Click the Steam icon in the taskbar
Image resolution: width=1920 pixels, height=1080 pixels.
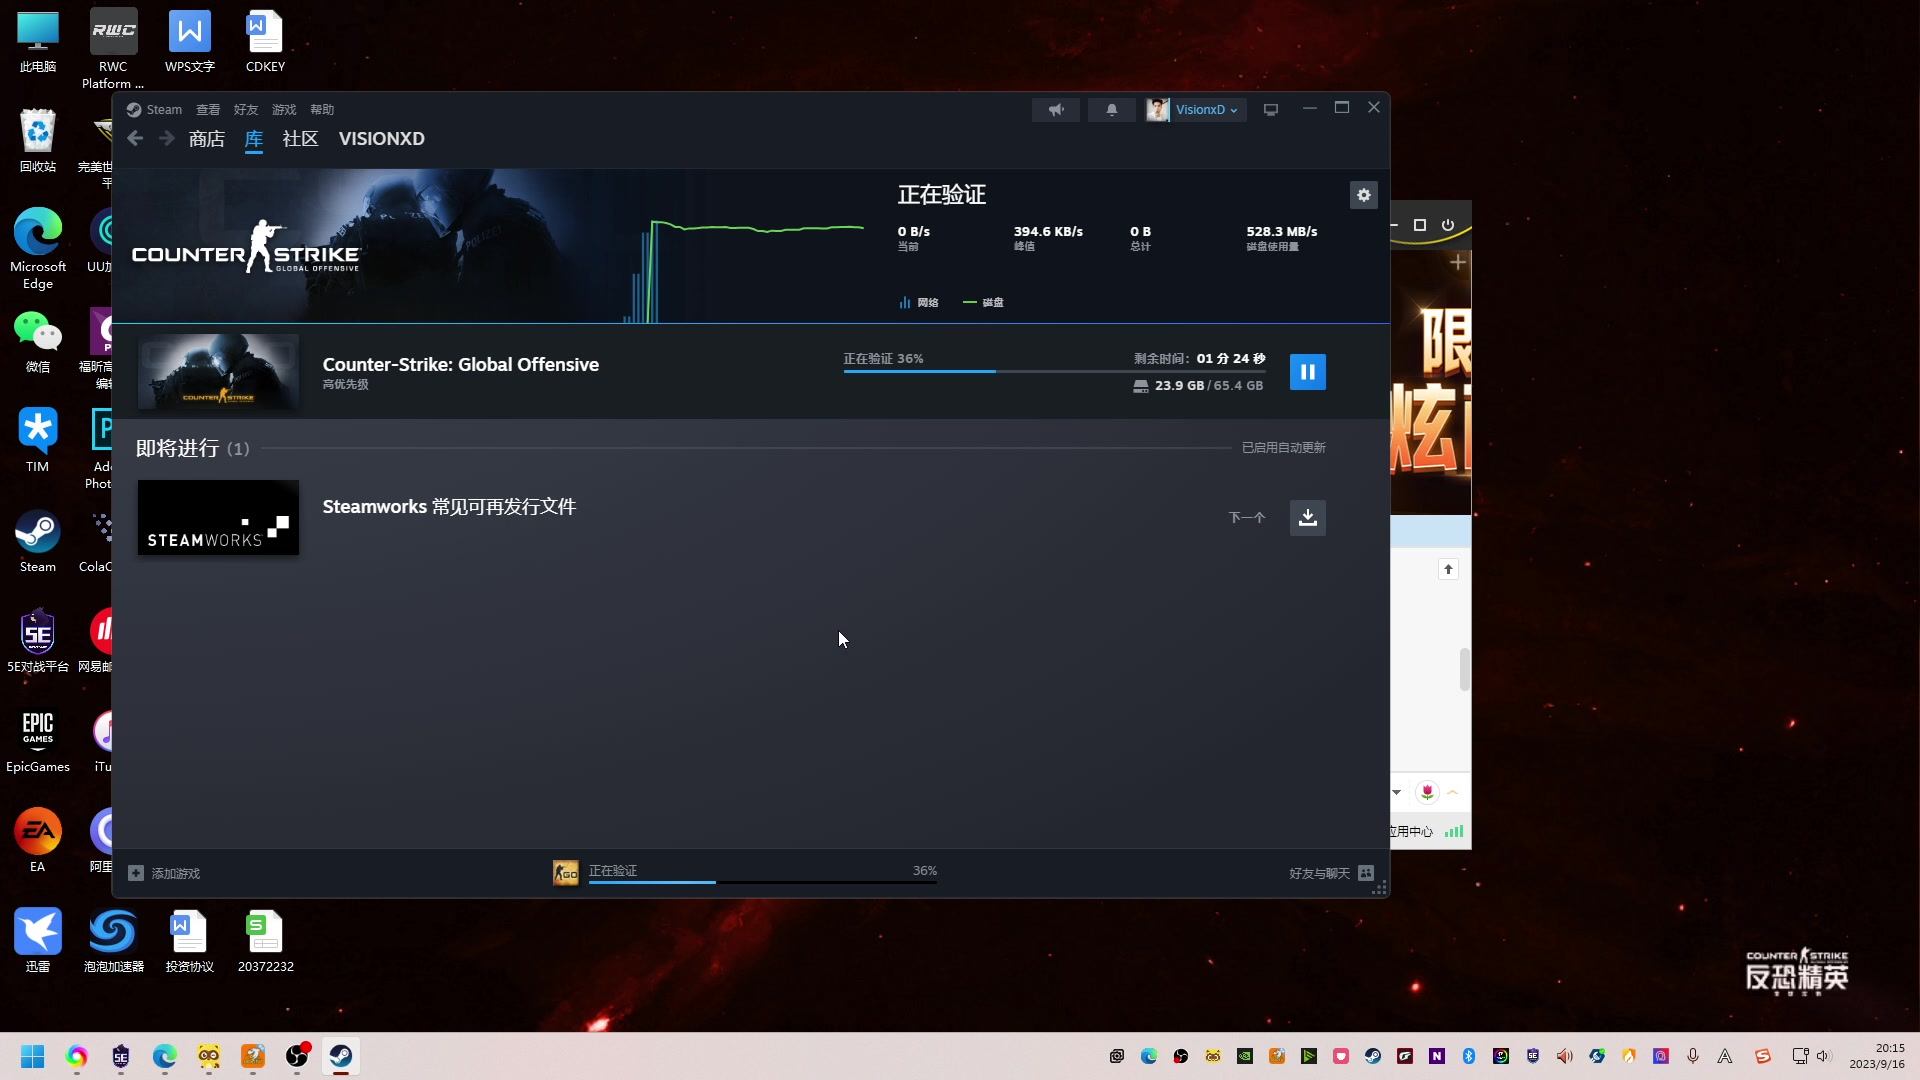point(340,1057)
